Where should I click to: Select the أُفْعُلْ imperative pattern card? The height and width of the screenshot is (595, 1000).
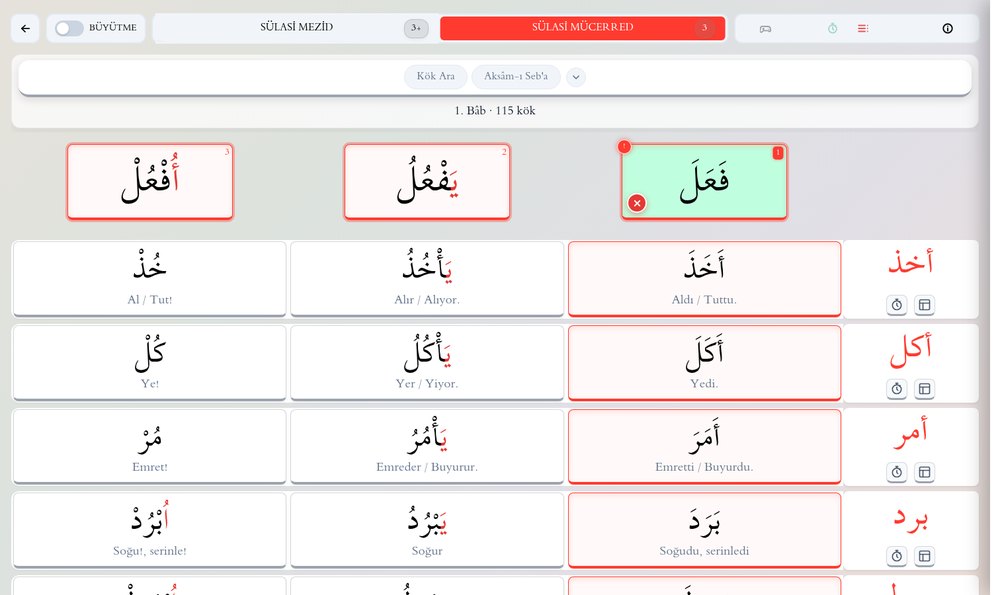[150, 182]
